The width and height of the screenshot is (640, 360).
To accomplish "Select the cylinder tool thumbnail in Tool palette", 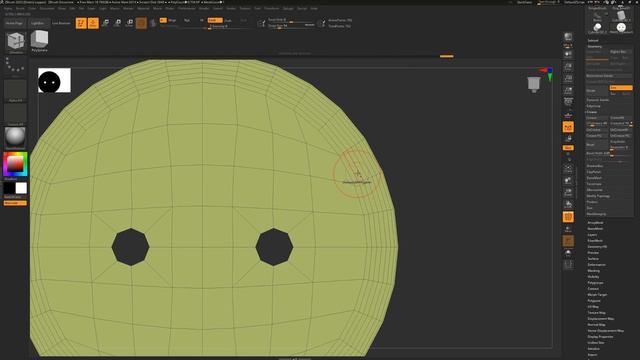I will pyautogui.click(x=597, y=28).
